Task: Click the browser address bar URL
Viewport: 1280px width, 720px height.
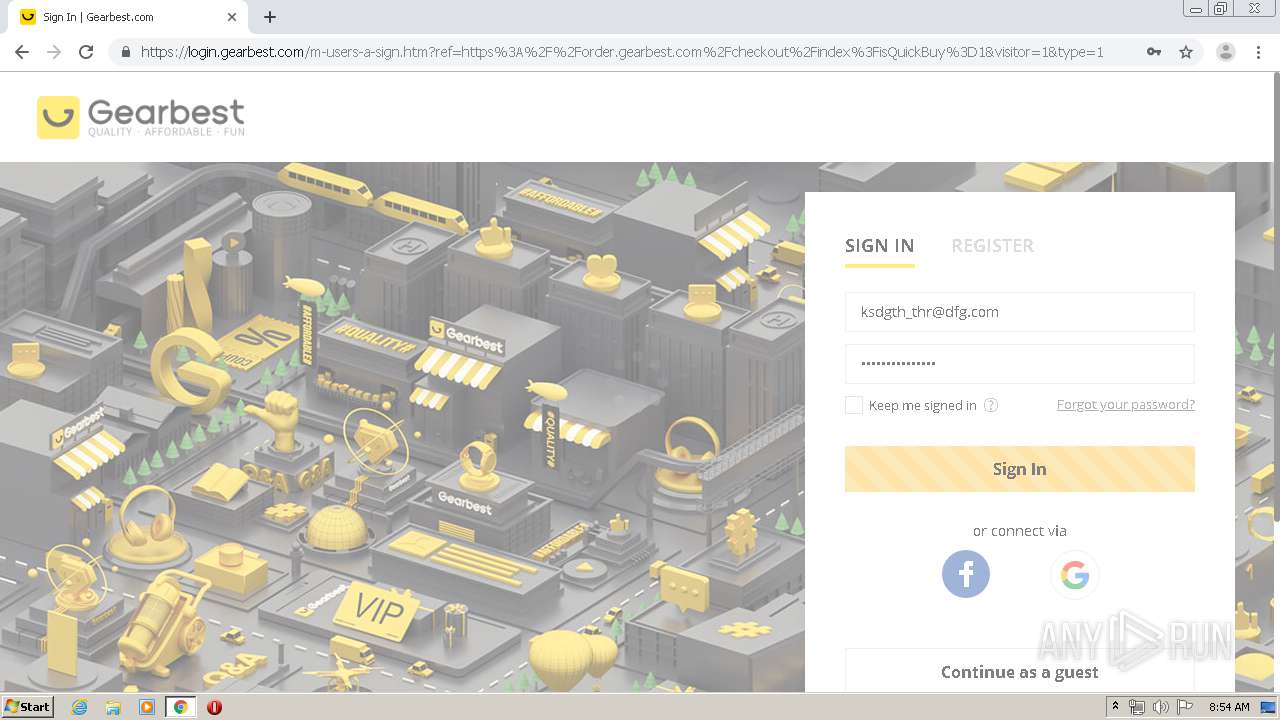Action: tap(622, 52)
